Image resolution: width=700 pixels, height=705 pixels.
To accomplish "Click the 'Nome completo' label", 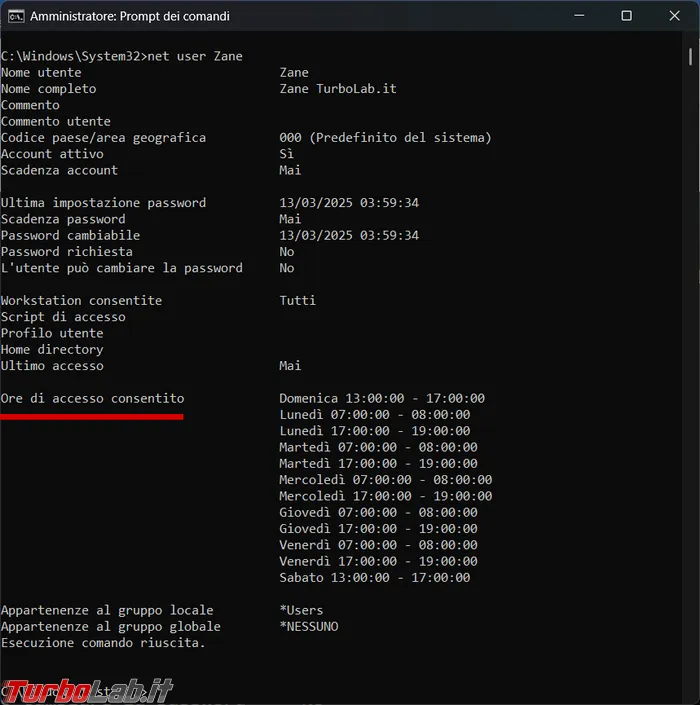I will point(49,89).
